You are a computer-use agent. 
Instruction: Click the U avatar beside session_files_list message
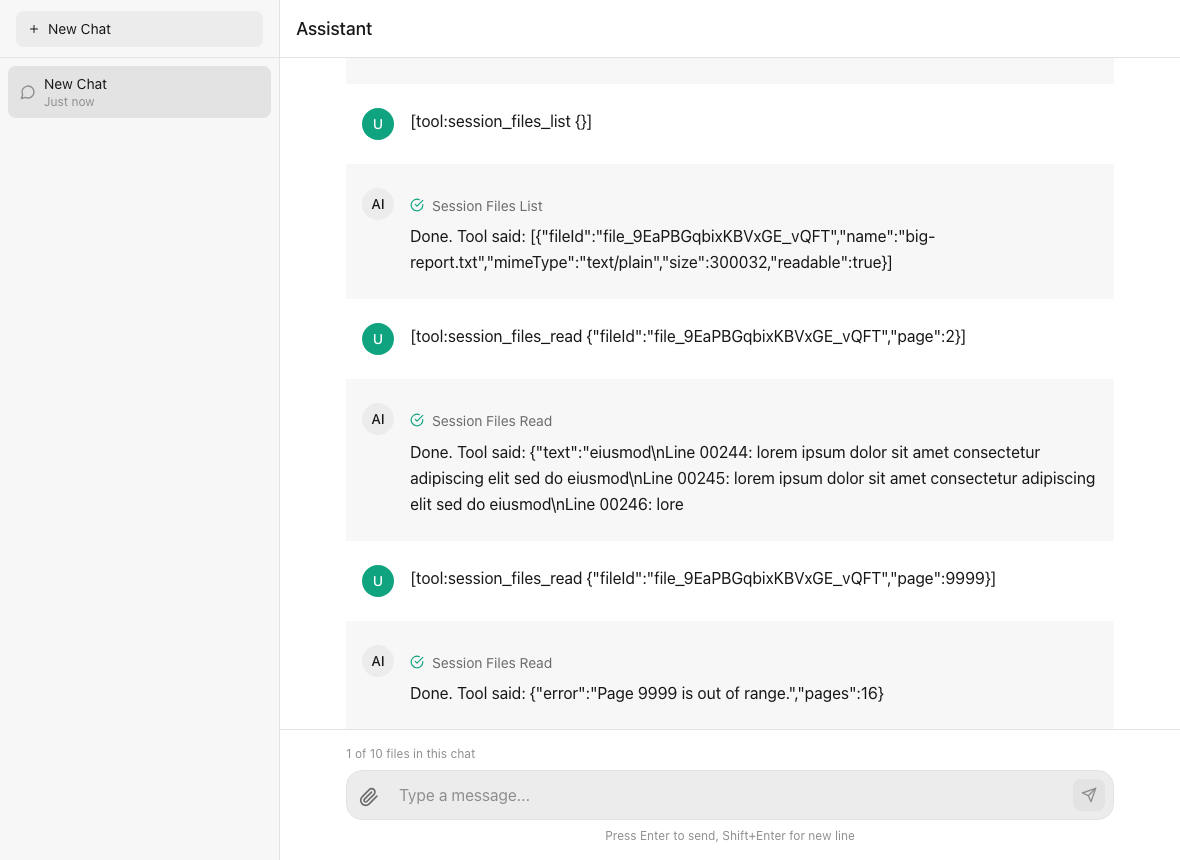coord(378,124)
